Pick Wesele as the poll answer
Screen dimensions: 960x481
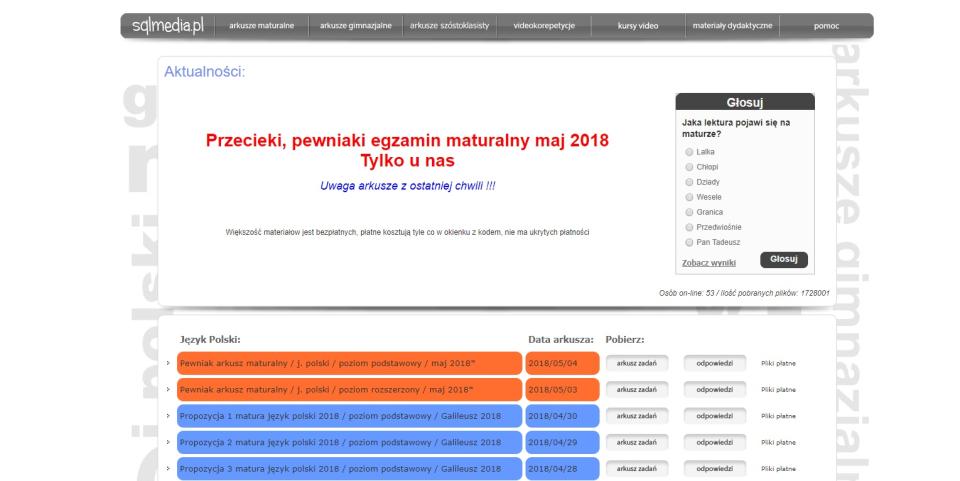click(x=689, y=197)
